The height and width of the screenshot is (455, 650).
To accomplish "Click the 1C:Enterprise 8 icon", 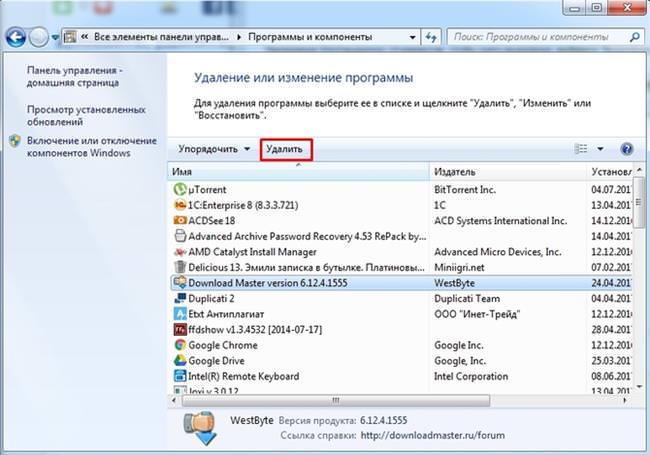I will coord(180,205).
